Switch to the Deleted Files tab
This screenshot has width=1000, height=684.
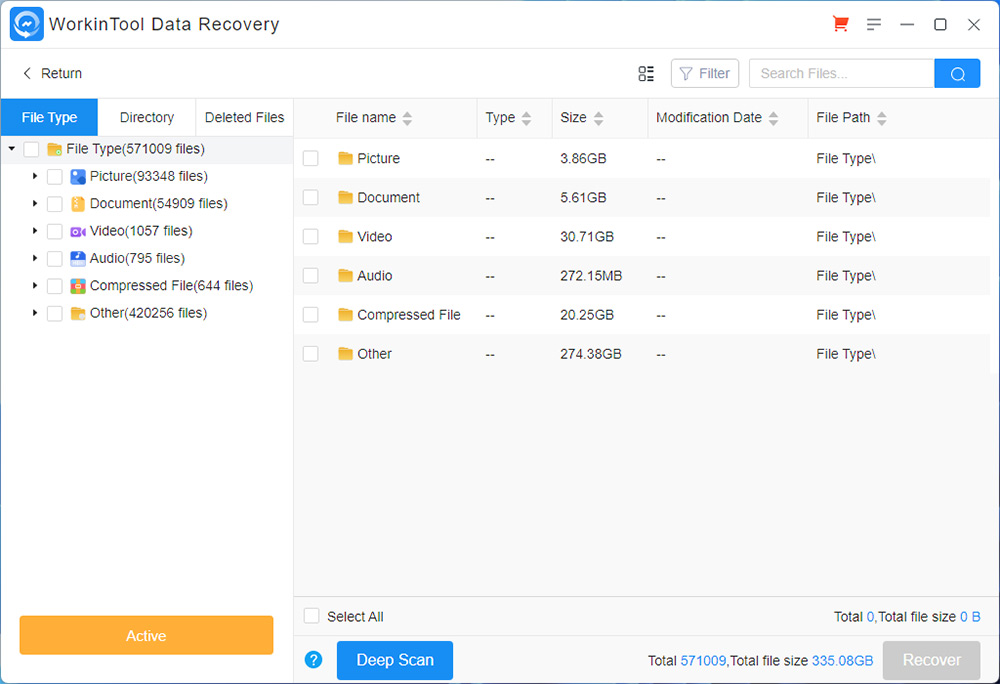[244, 117]
